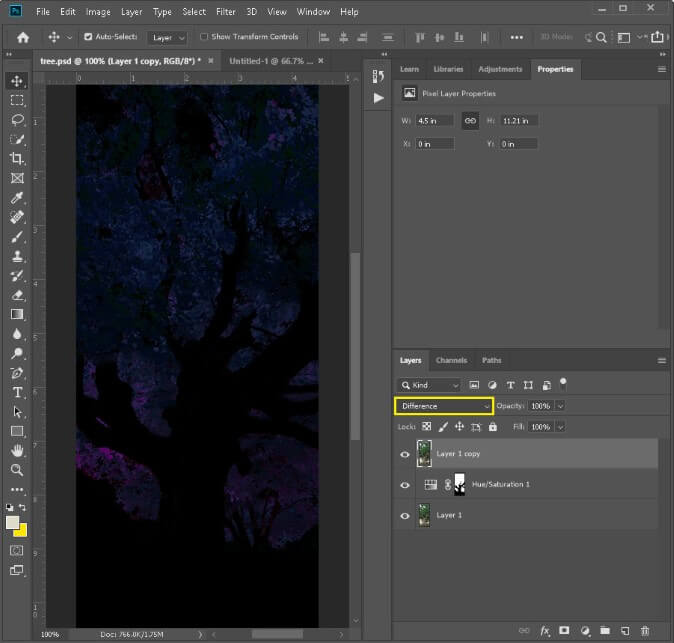This screenshot has width=674, height=643.
Task: Switch to the Channels tab
Action: [451, 360]
